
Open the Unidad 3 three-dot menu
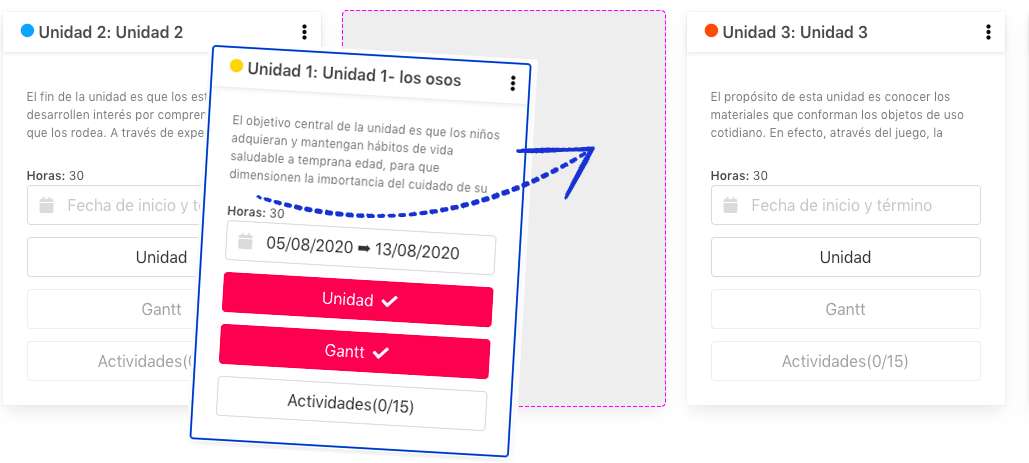point(988,31)
